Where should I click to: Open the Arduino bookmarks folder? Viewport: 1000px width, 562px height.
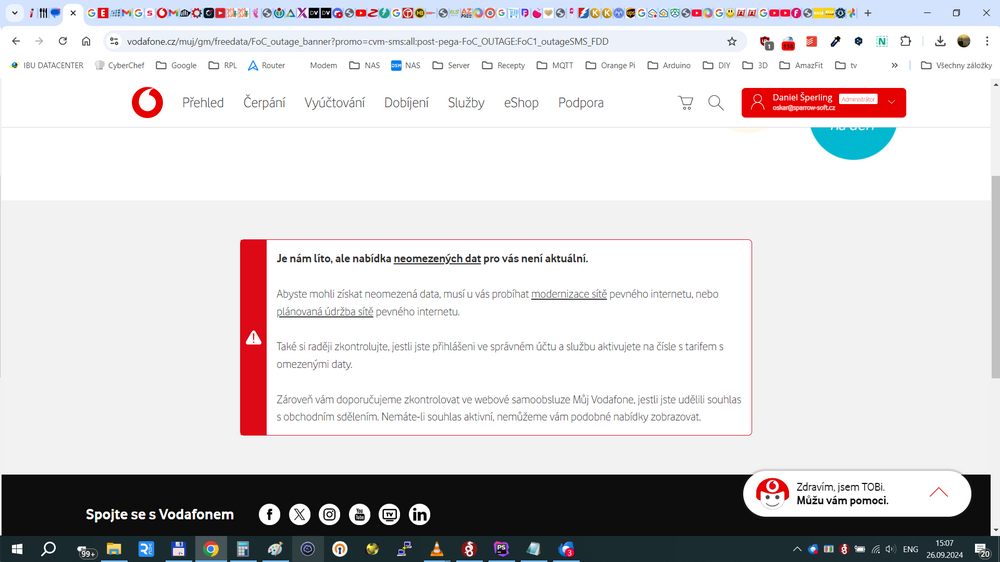click(x=668, y=65)
